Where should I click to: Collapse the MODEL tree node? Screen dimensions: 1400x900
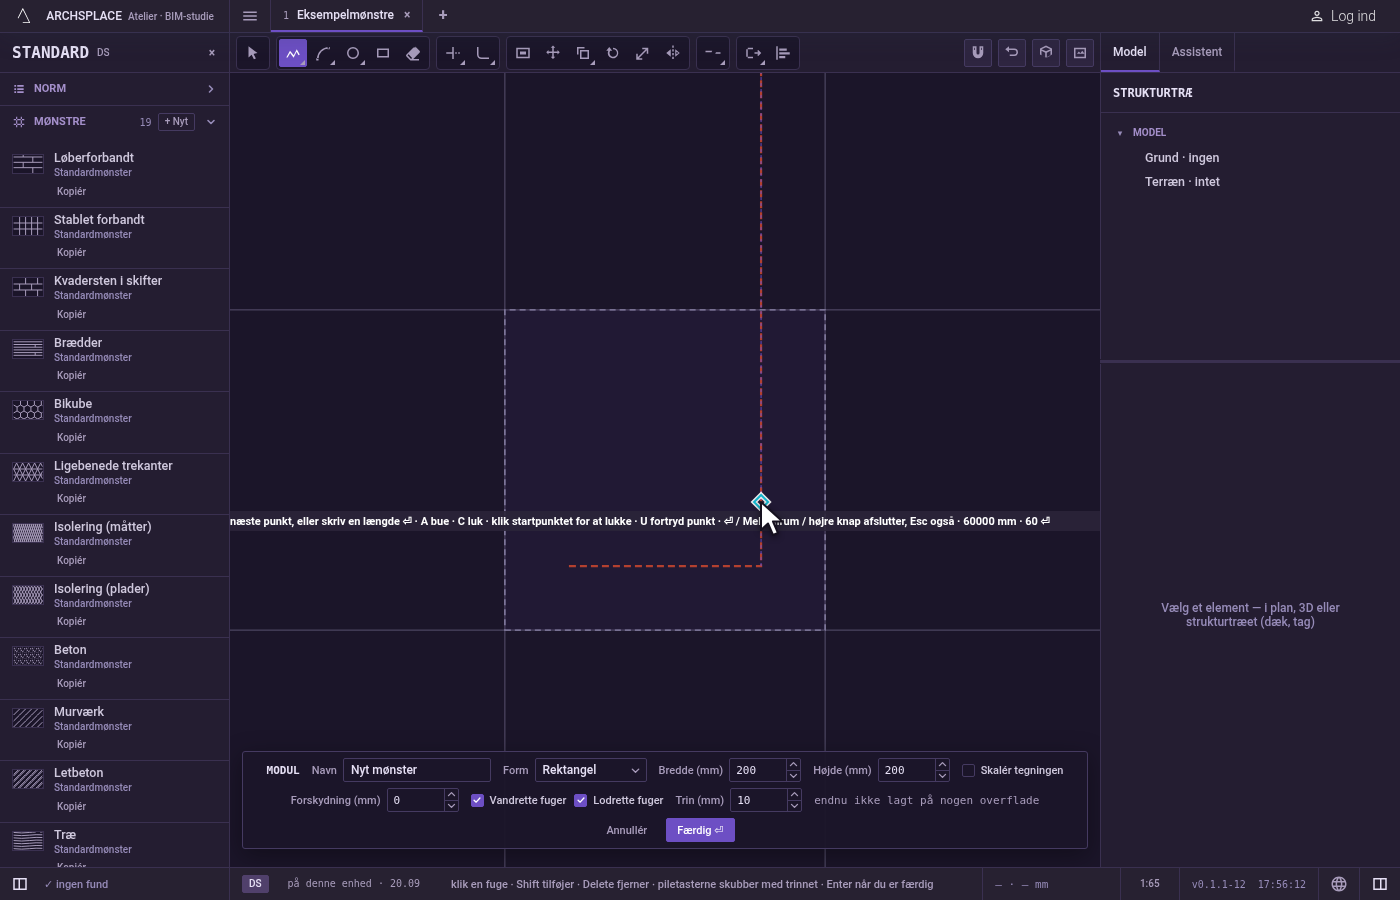tap(1120, 133)
